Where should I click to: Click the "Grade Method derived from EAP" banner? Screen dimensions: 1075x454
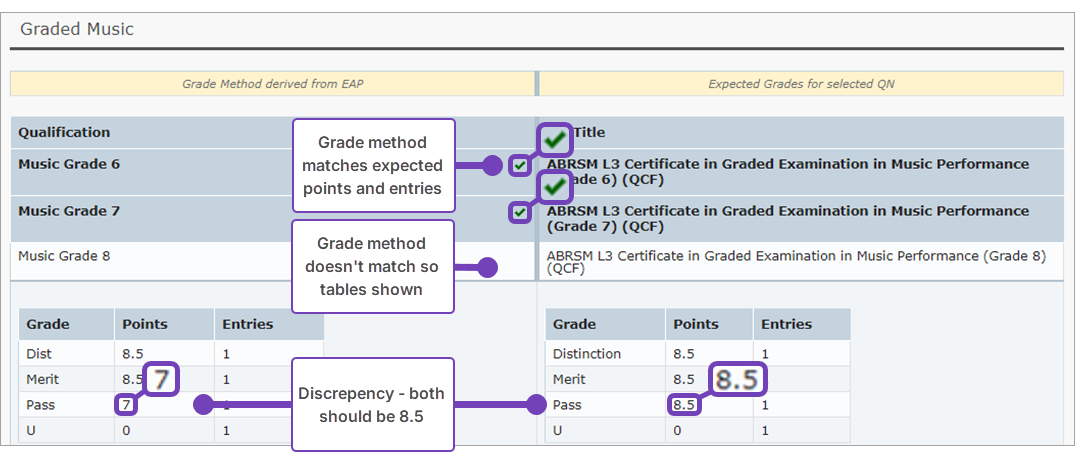pos(272,84)
